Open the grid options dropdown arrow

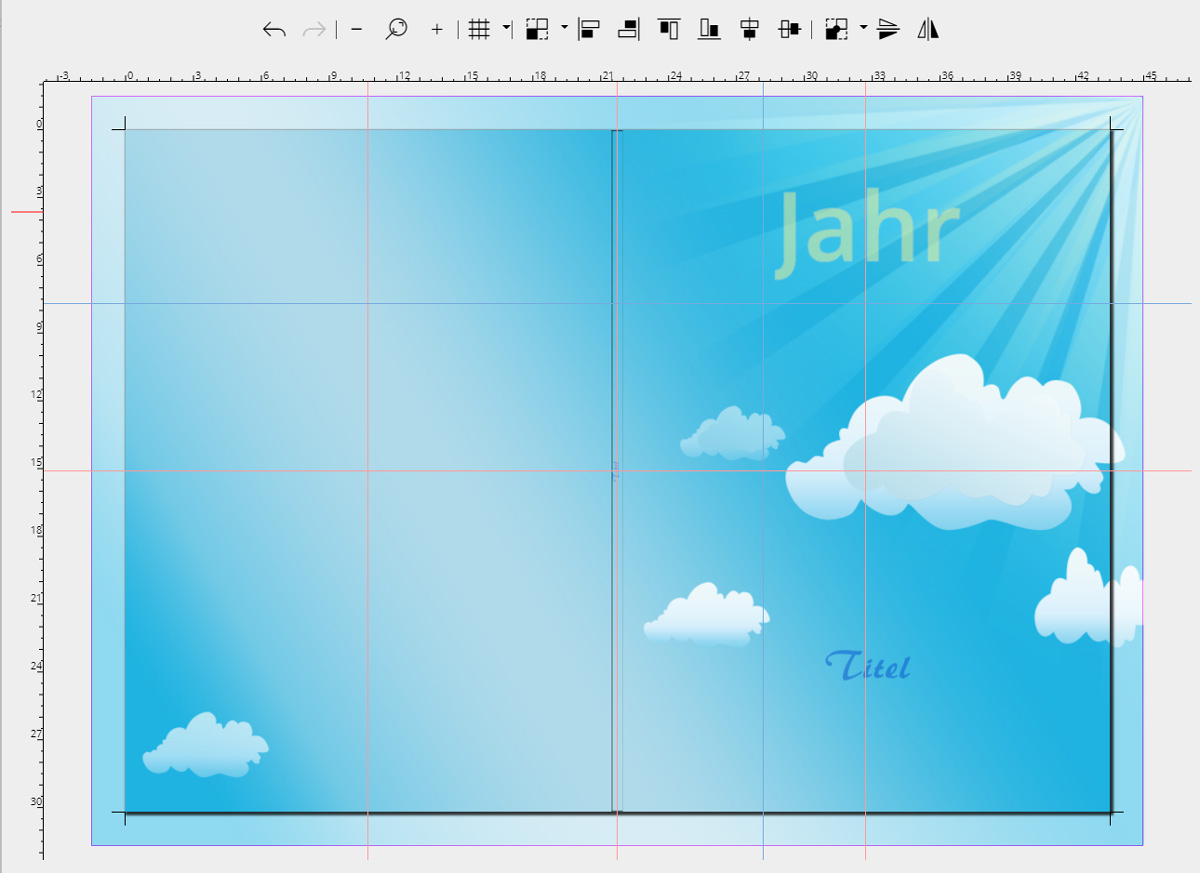click(506, 28)
